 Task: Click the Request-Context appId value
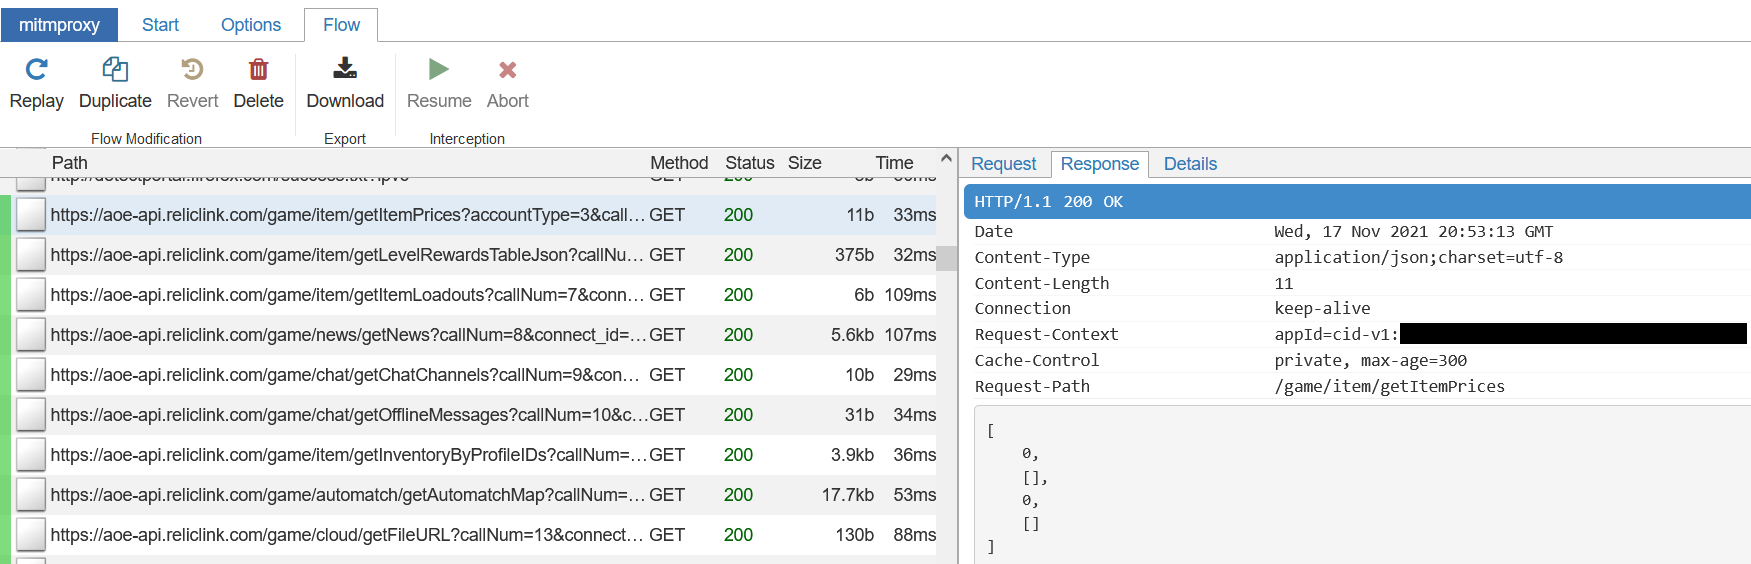point(1510,335)
